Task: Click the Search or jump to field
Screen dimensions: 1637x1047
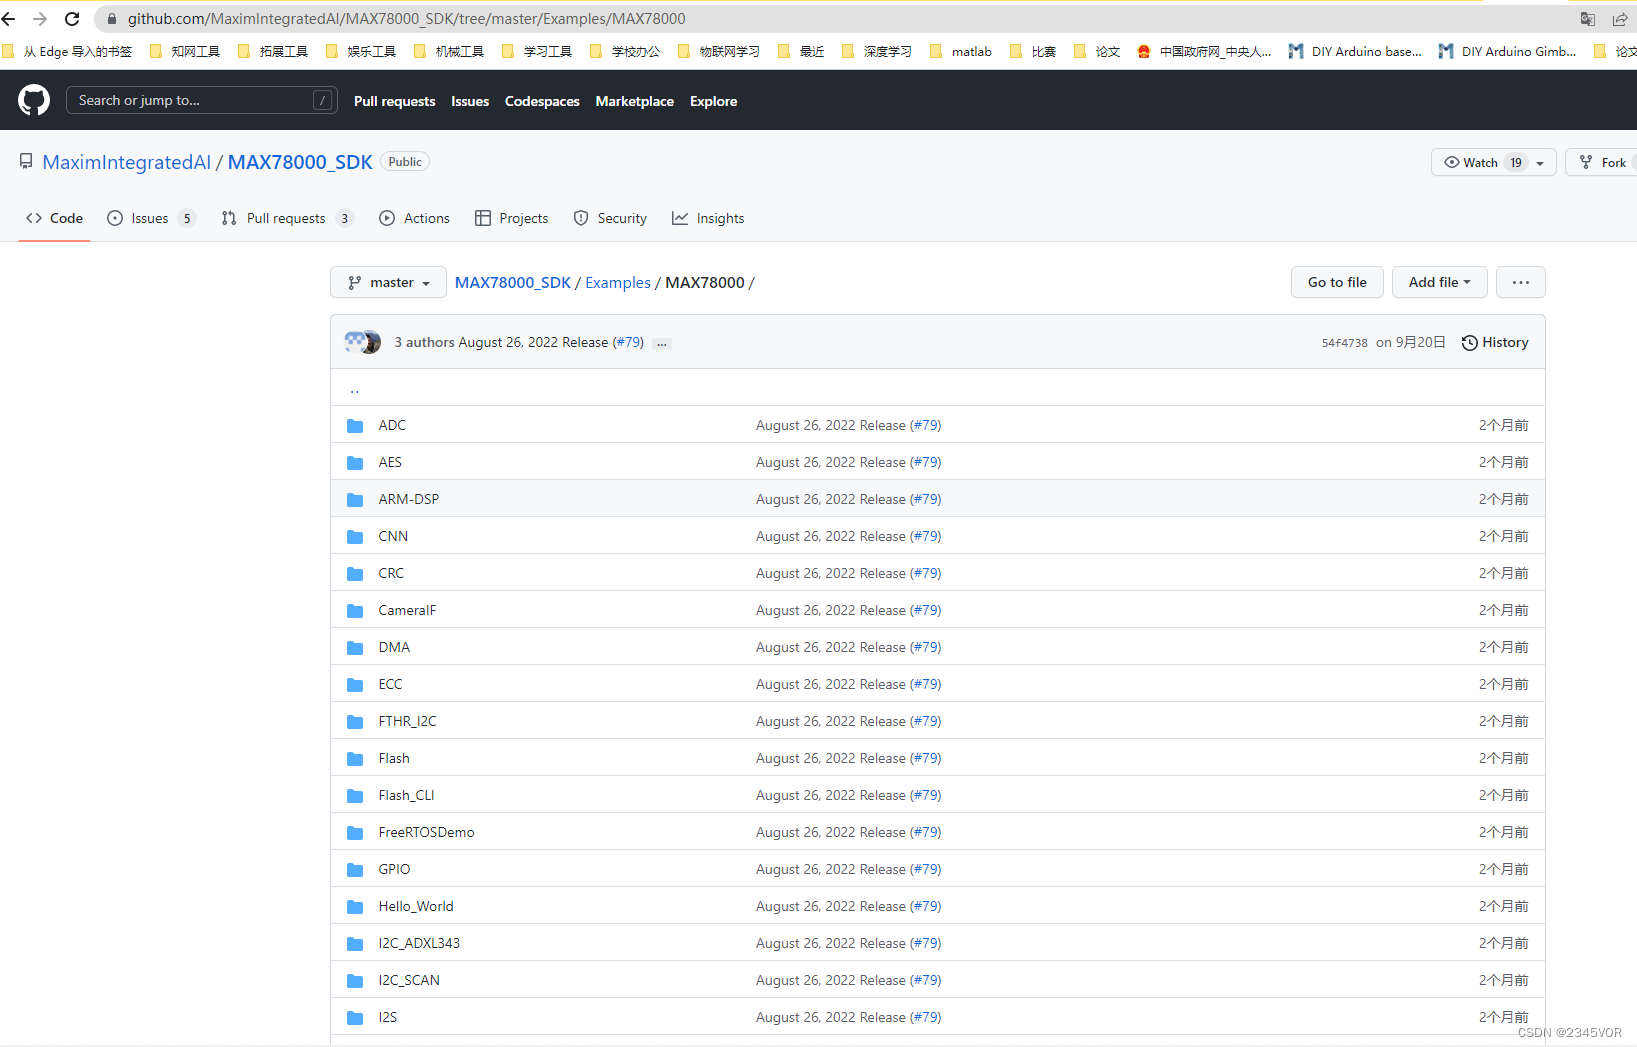Action: [x=201, y=100]
